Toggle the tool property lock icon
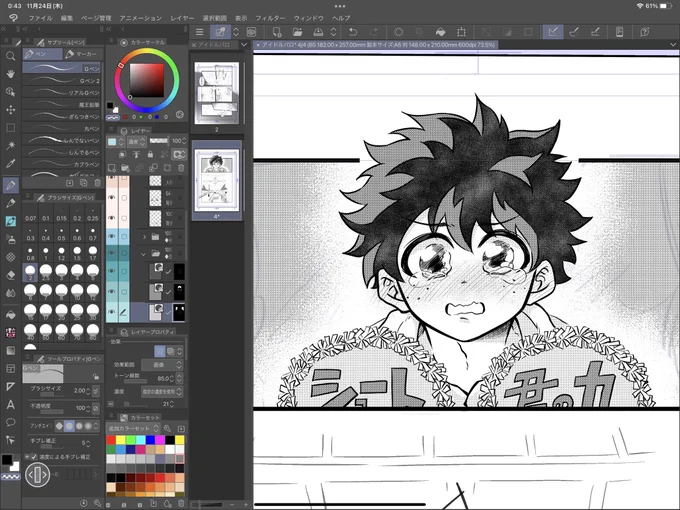This screenshot has height=510, width=680. (95, 376)
